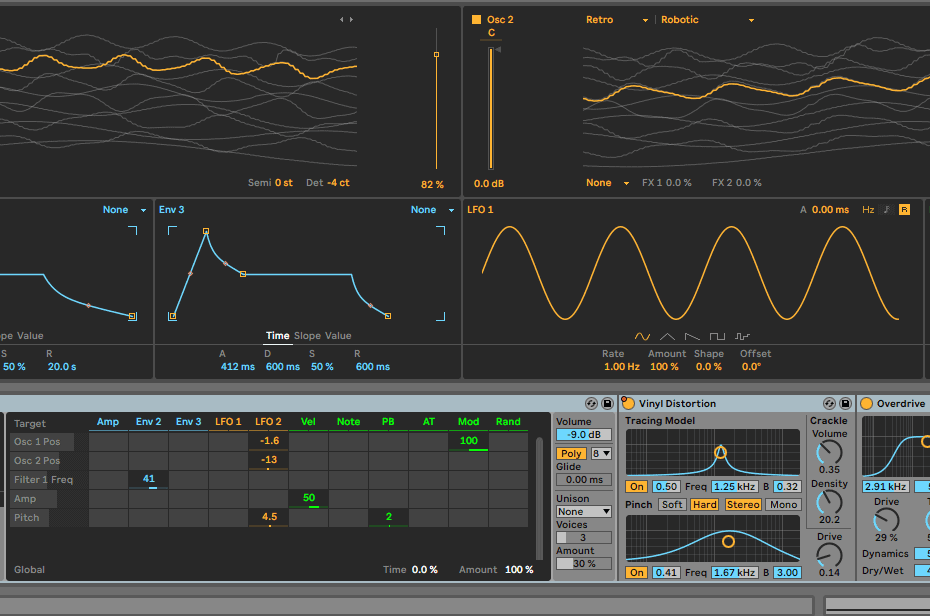Click the 82 percent oscillator level slider

[437, 53]
